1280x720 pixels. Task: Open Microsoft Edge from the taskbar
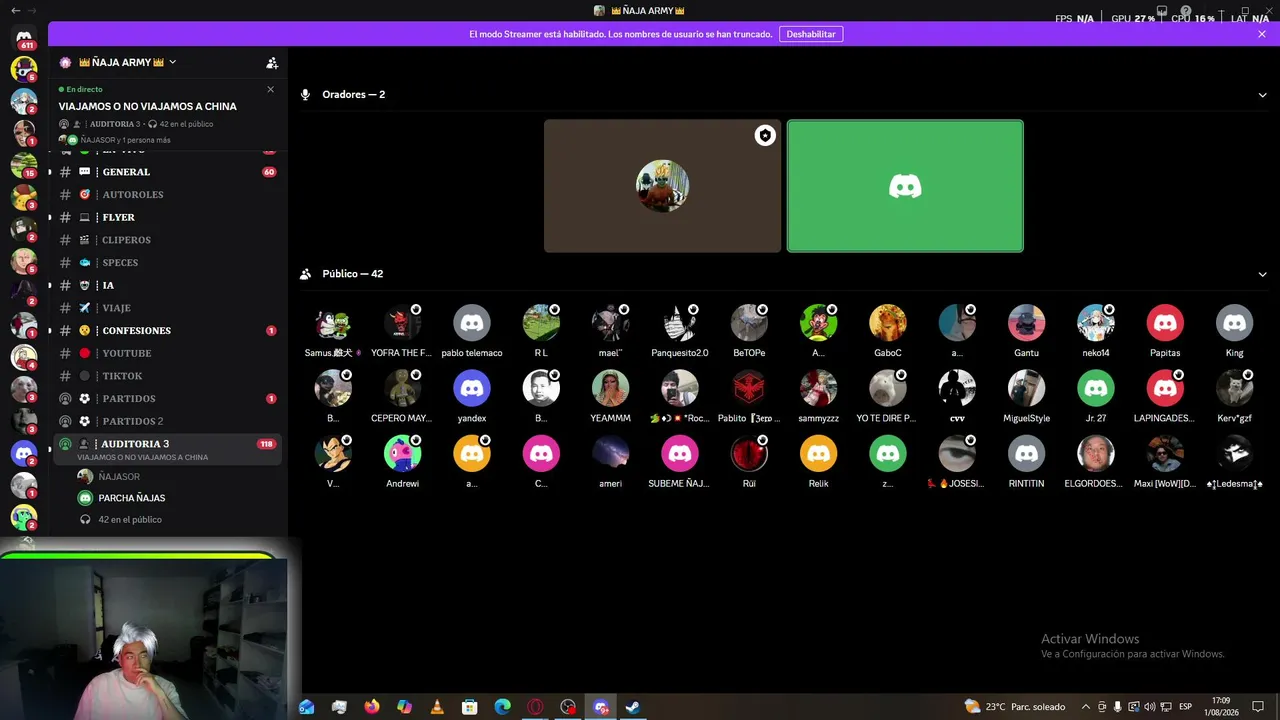tap(503, 707)
